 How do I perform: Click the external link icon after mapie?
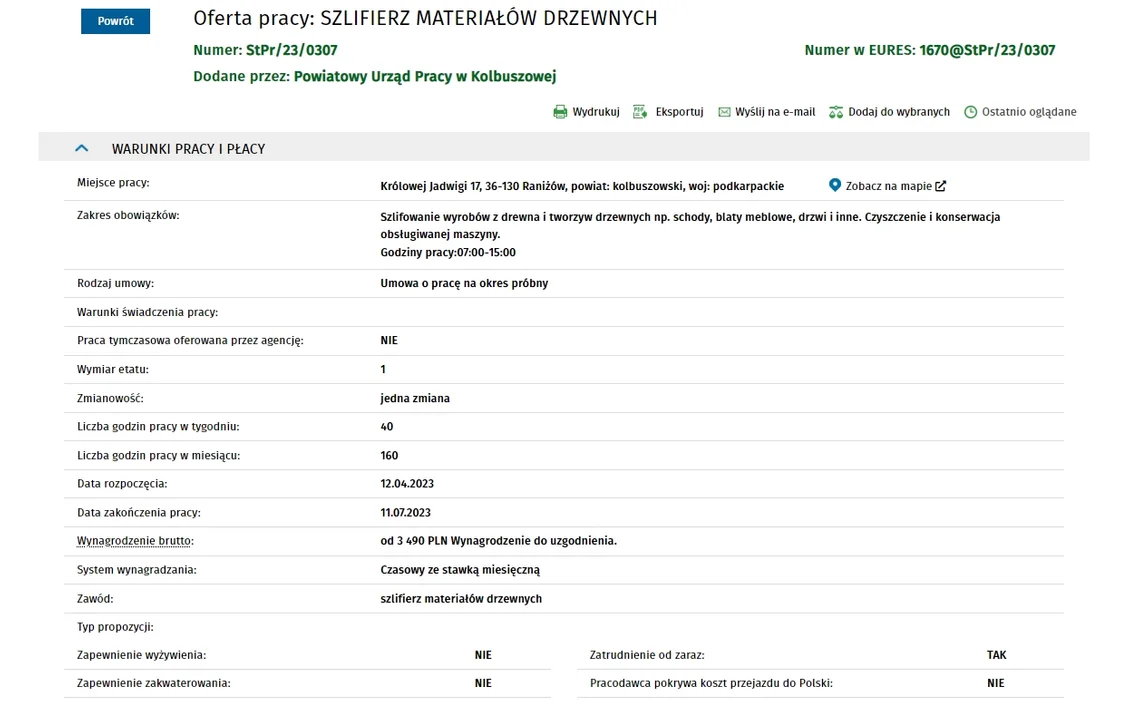click(x=941, y=186)
